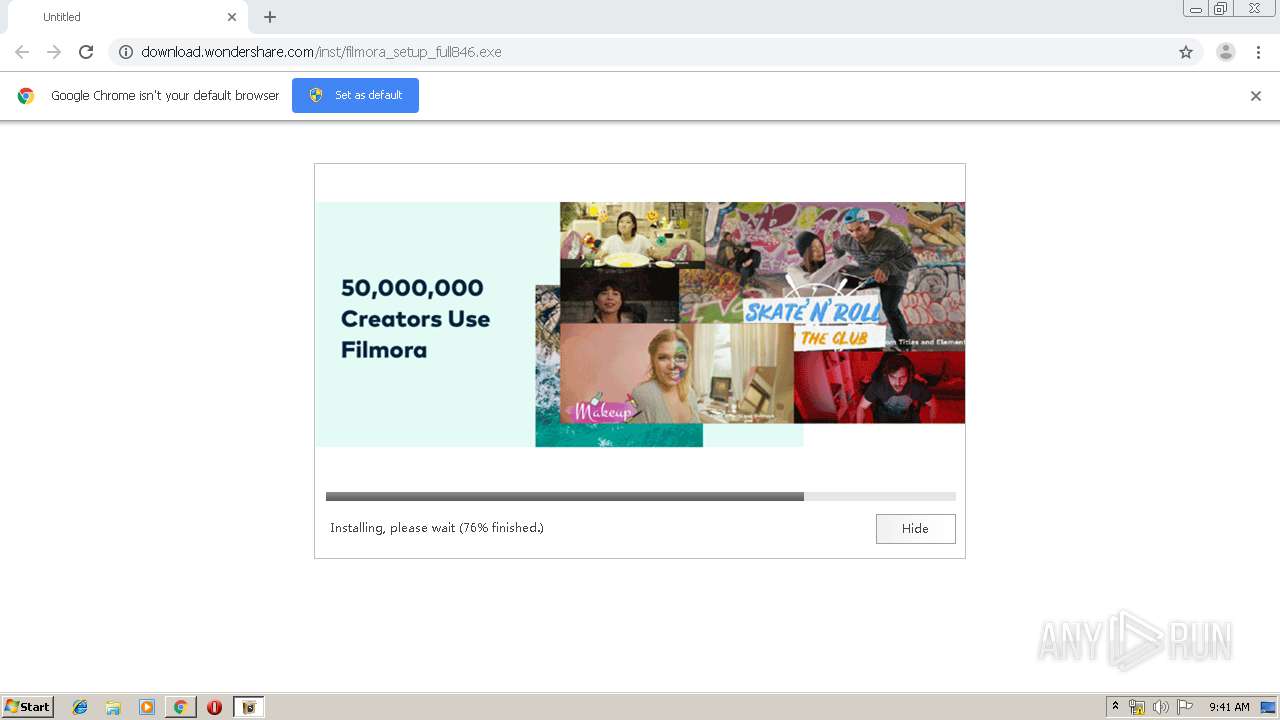Close the Untitled tab
This screenshot has width=1280, height=720.
pyautogui.click(x=232, y=17)
